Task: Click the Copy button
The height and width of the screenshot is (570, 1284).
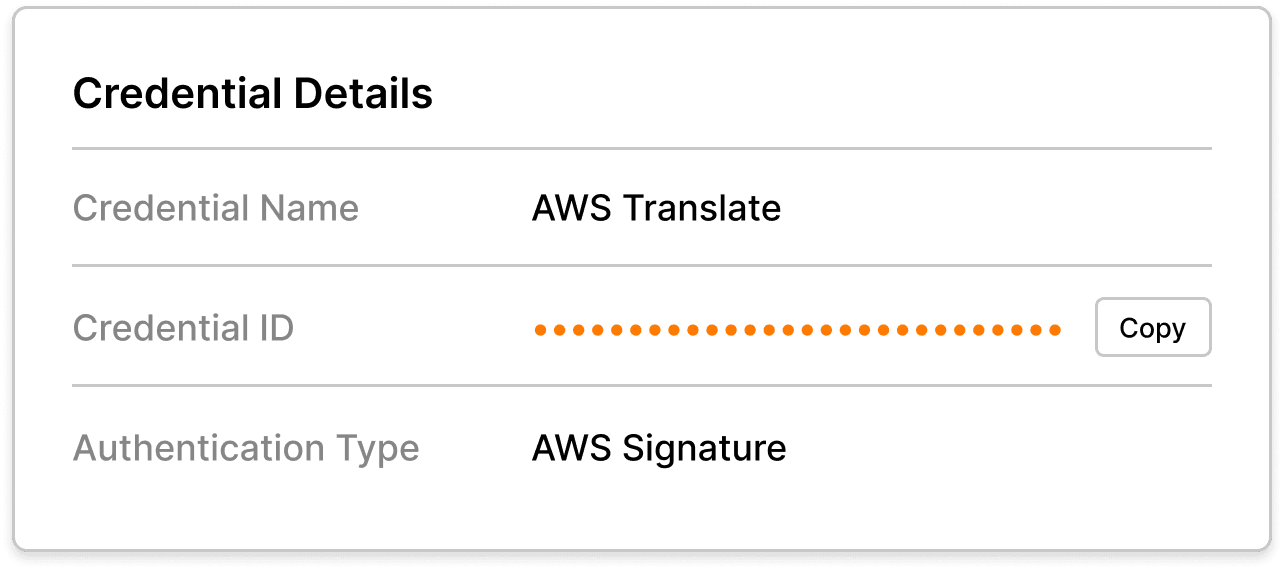Action: point(1152,328)
